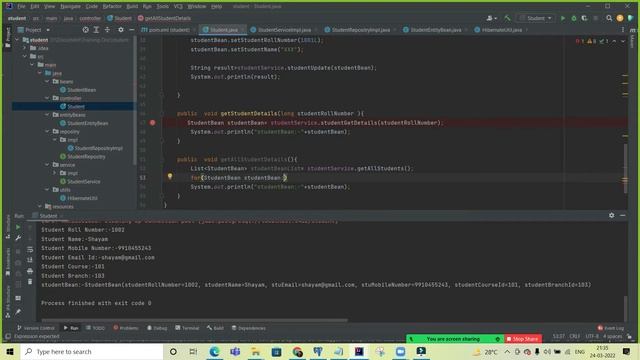Viewport: 640px width, 360px height.
Task: Hide the Project tool window
Action: (131, 30)
